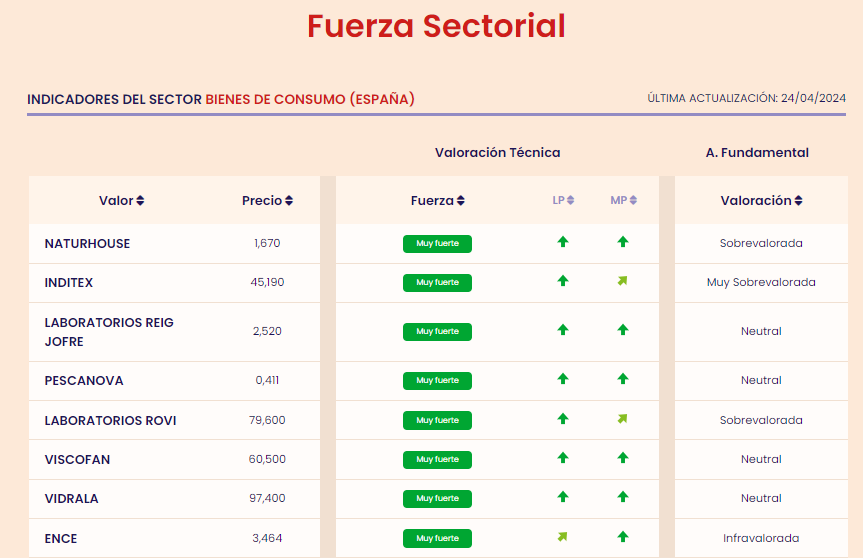
Task: Sort table by Precio column
Action: 267,201
